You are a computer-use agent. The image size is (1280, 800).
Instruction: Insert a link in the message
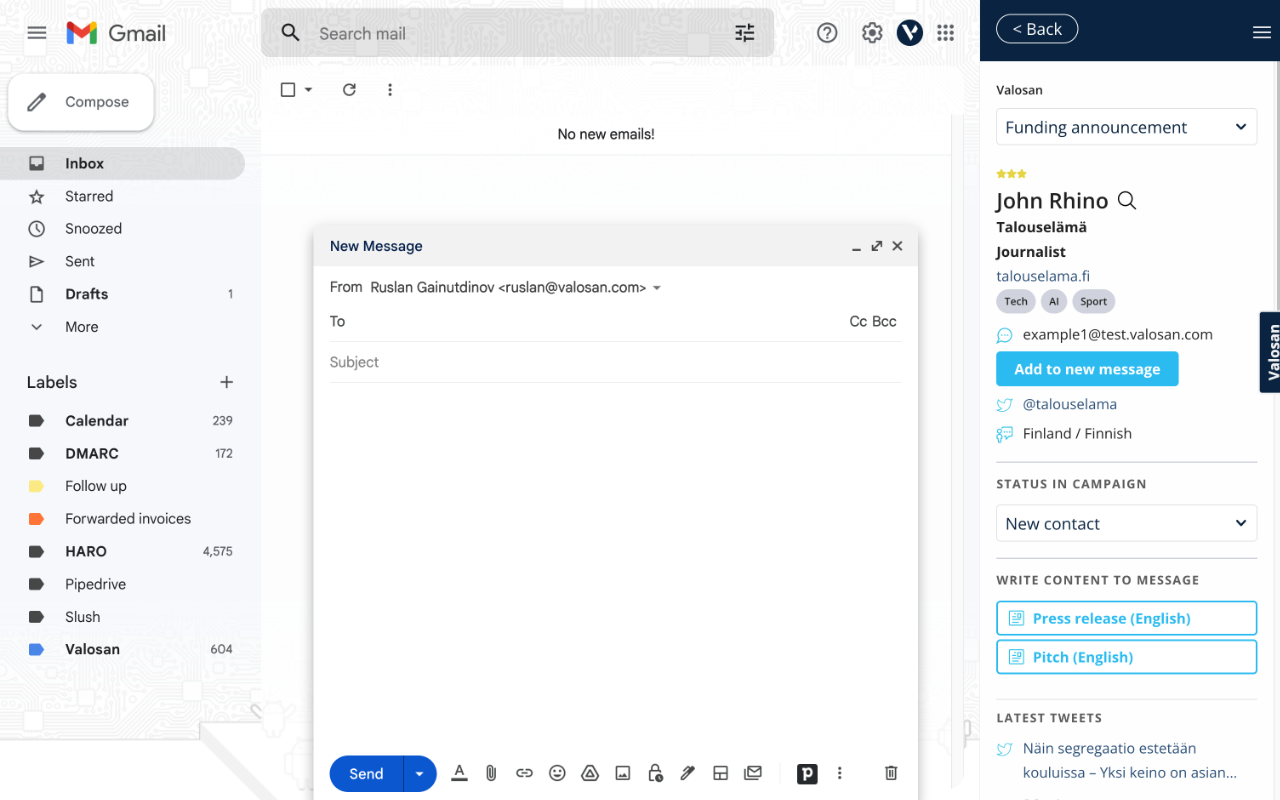pos(524,773)
